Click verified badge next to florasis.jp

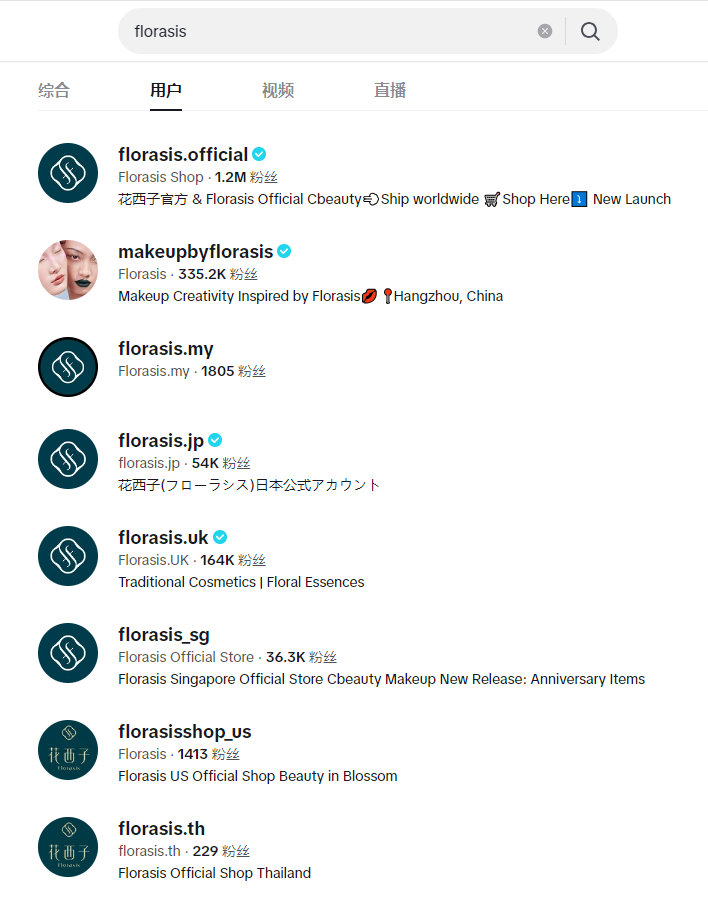click(x=215, y=441)
